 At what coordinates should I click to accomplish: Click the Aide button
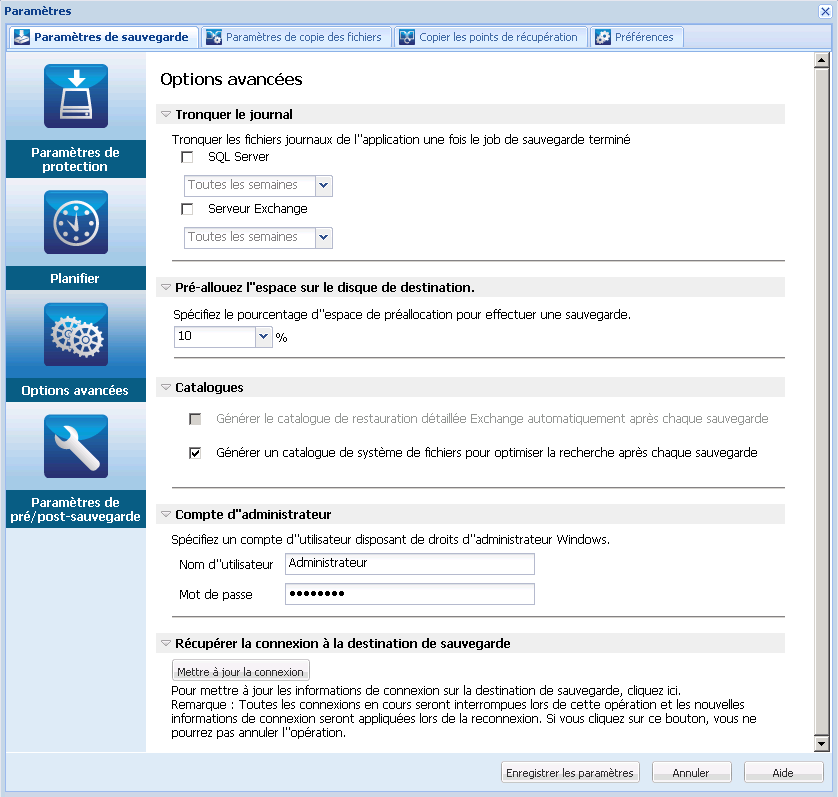coord(783,772)
